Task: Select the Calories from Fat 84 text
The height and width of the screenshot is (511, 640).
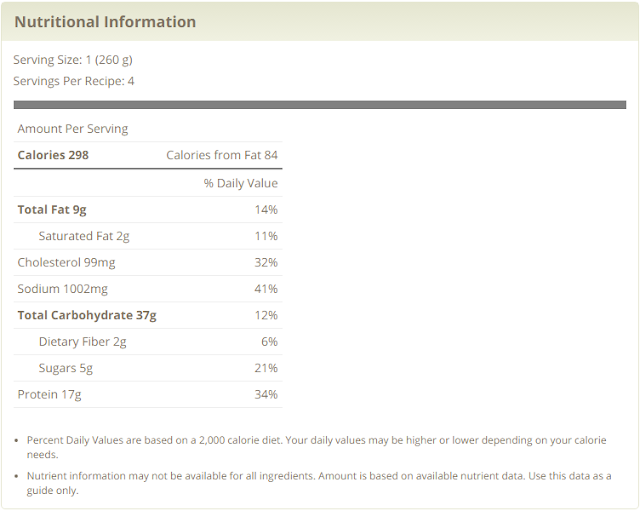Action: (222, 155)
